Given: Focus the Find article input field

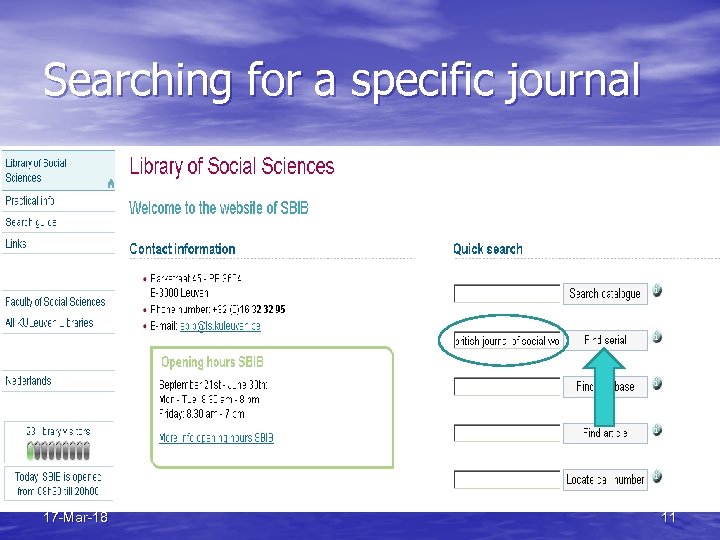Looking at the screenshot, I should click(x=507, y=433).
